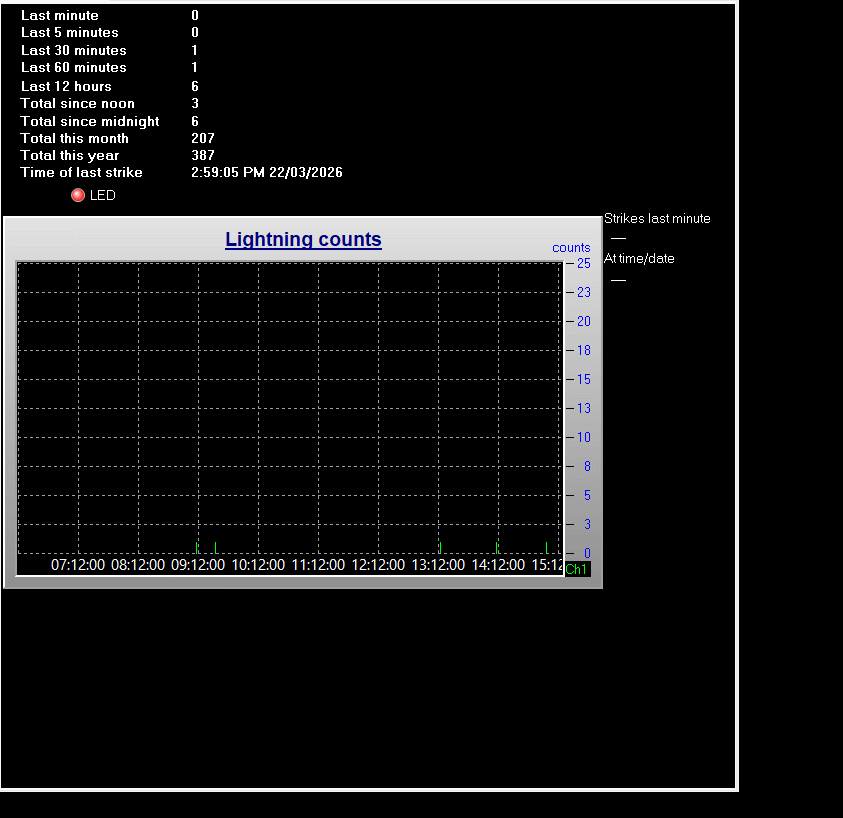Viewport: 843px width, 818px height.
Task: Click the green strike spike near 14:12:00
Action: point(497,547)
